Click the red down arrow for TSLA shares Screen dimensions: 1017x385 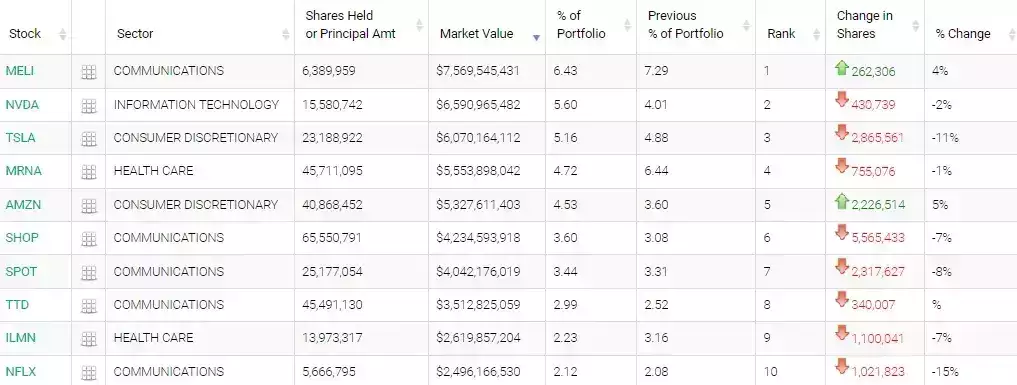click(x=842, y=133)
